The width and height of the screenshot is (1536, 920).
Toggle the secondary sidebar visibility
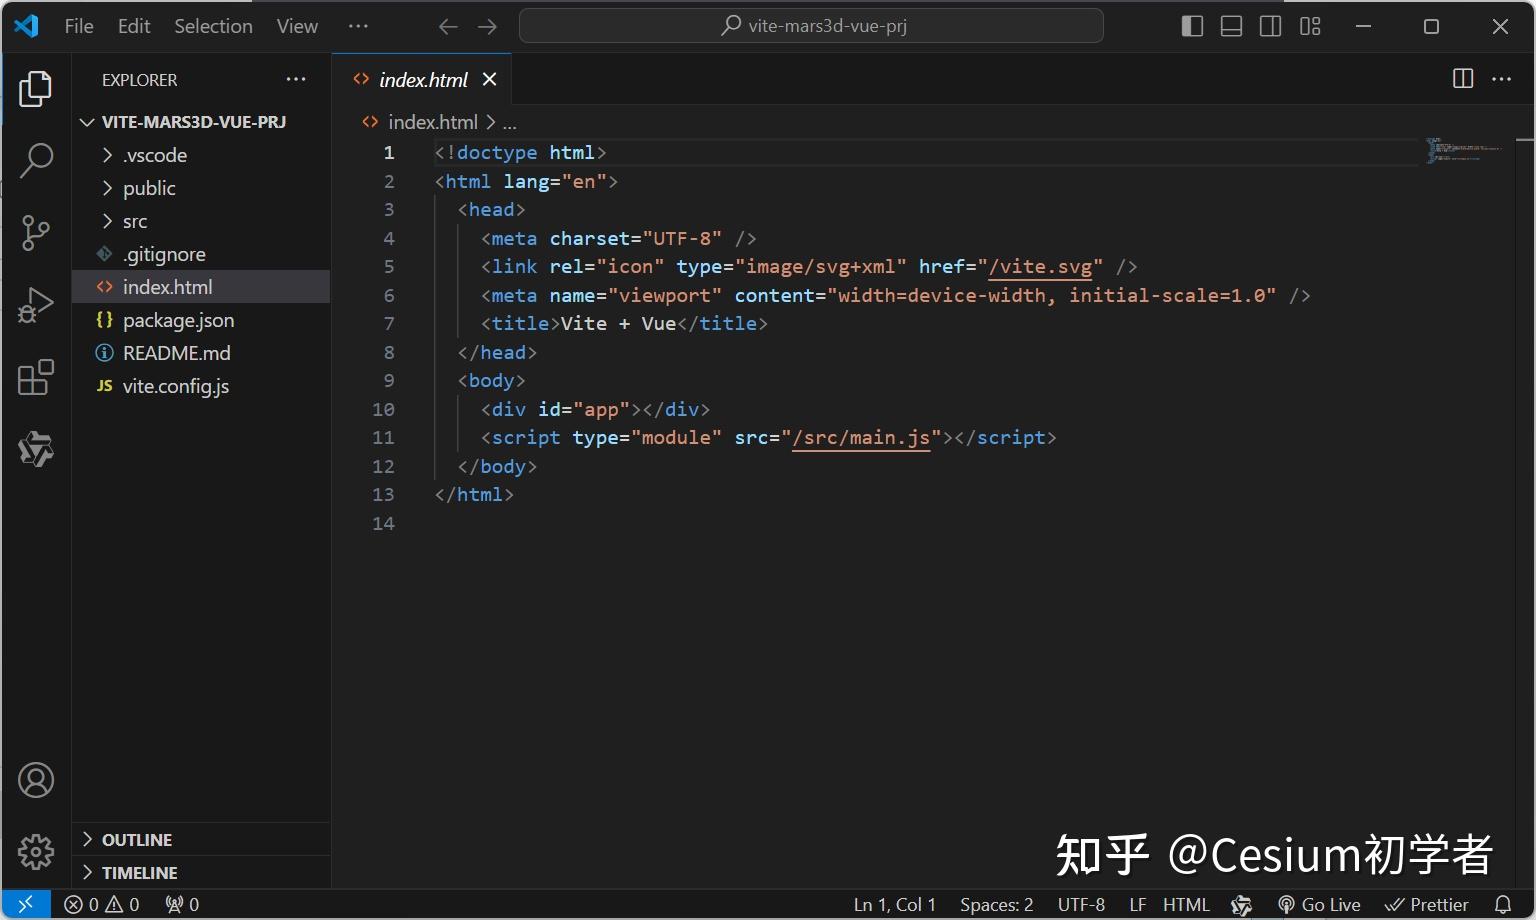coord(1270,26)
